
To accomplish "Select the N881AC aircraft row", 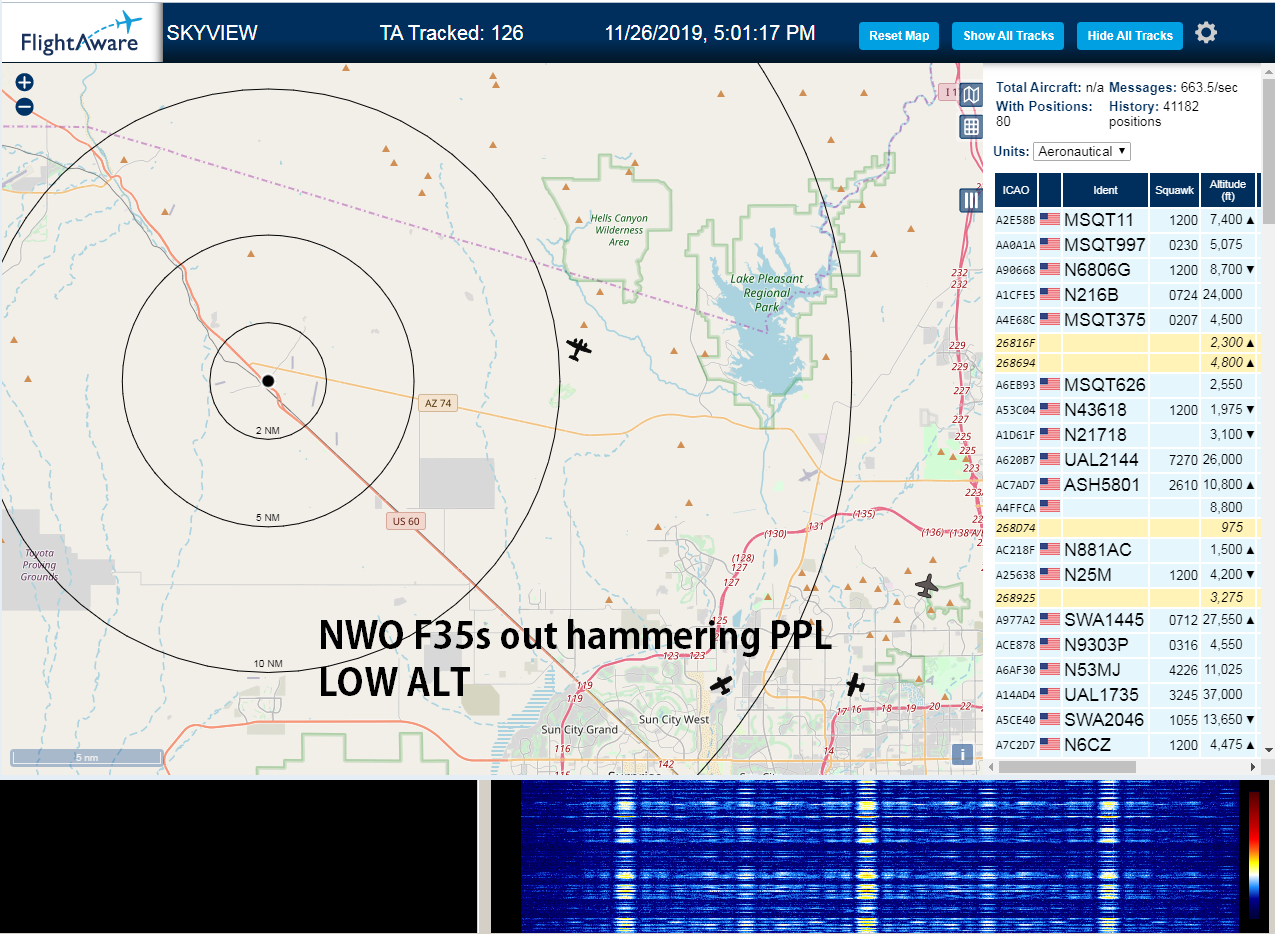I will 1125,550.
